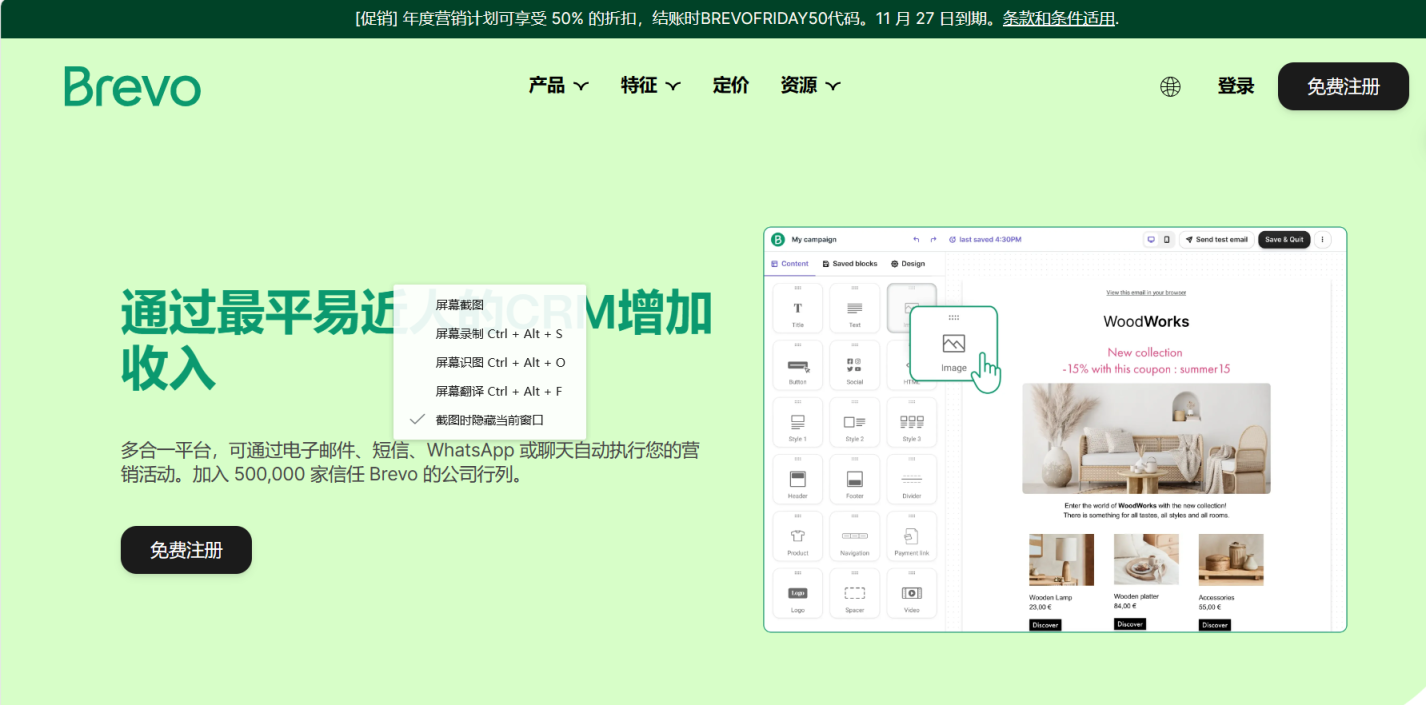Open the campaign three-dot options menu
This screenshot has width=1426, height=705.
pyautogui.click(x=1321, y=239)
